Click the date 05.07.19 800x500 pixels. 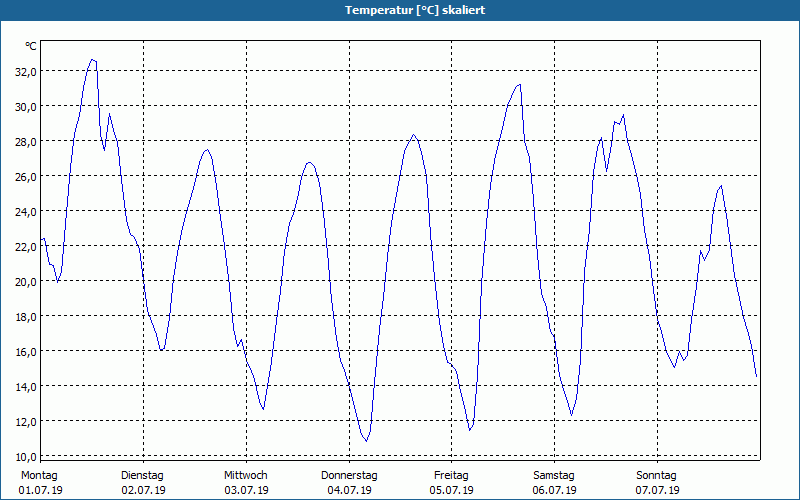pyautogui.click(x=452, y=490)
